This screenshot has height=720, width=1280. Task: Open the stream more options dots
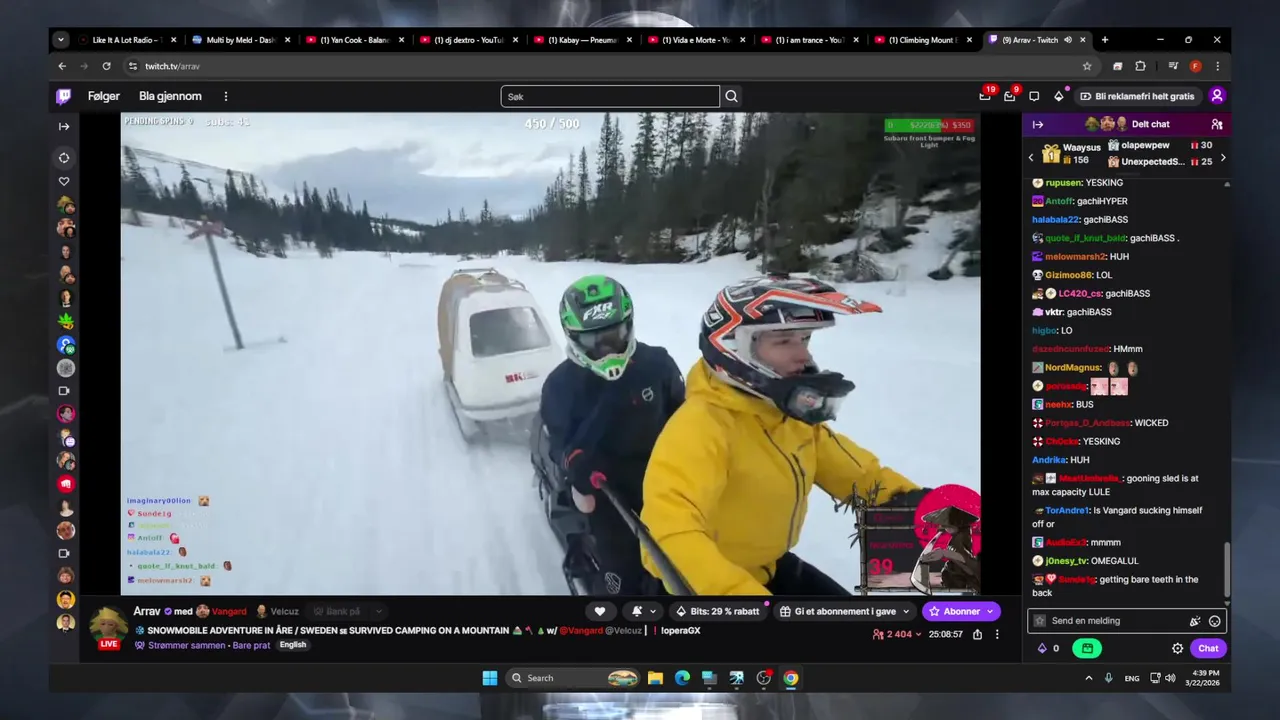point(997,634)
